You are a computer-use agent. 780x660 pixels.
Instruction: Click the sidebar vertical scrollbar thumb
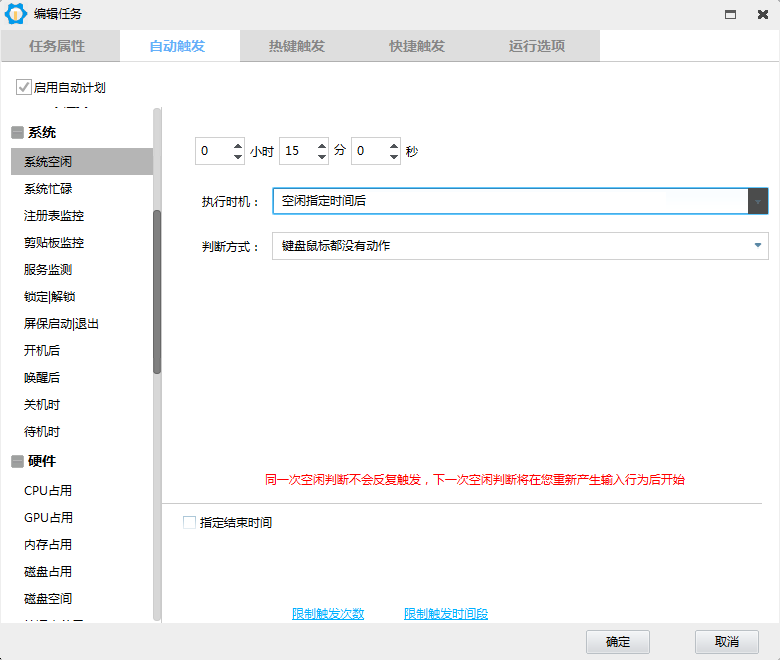click(x=156, y=290)
